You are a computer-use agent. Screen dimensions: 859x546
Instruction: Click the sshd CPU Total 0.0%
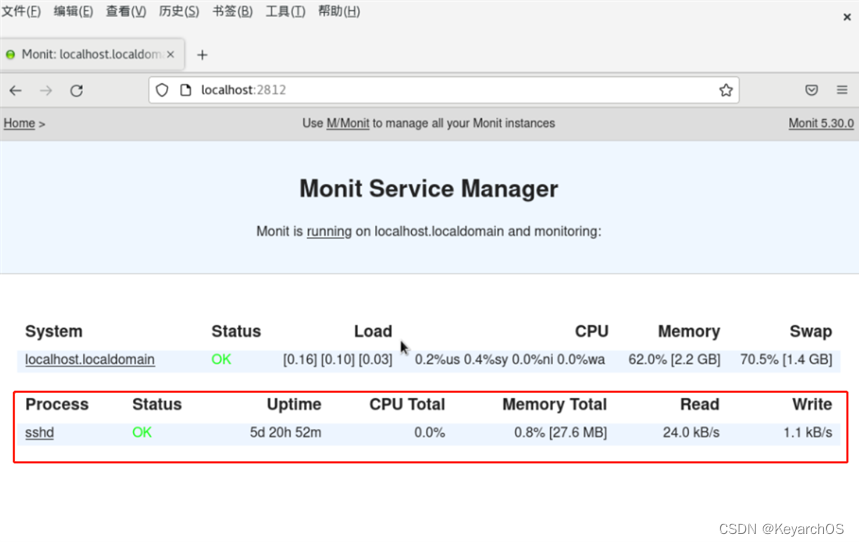(x=430, y=433)
